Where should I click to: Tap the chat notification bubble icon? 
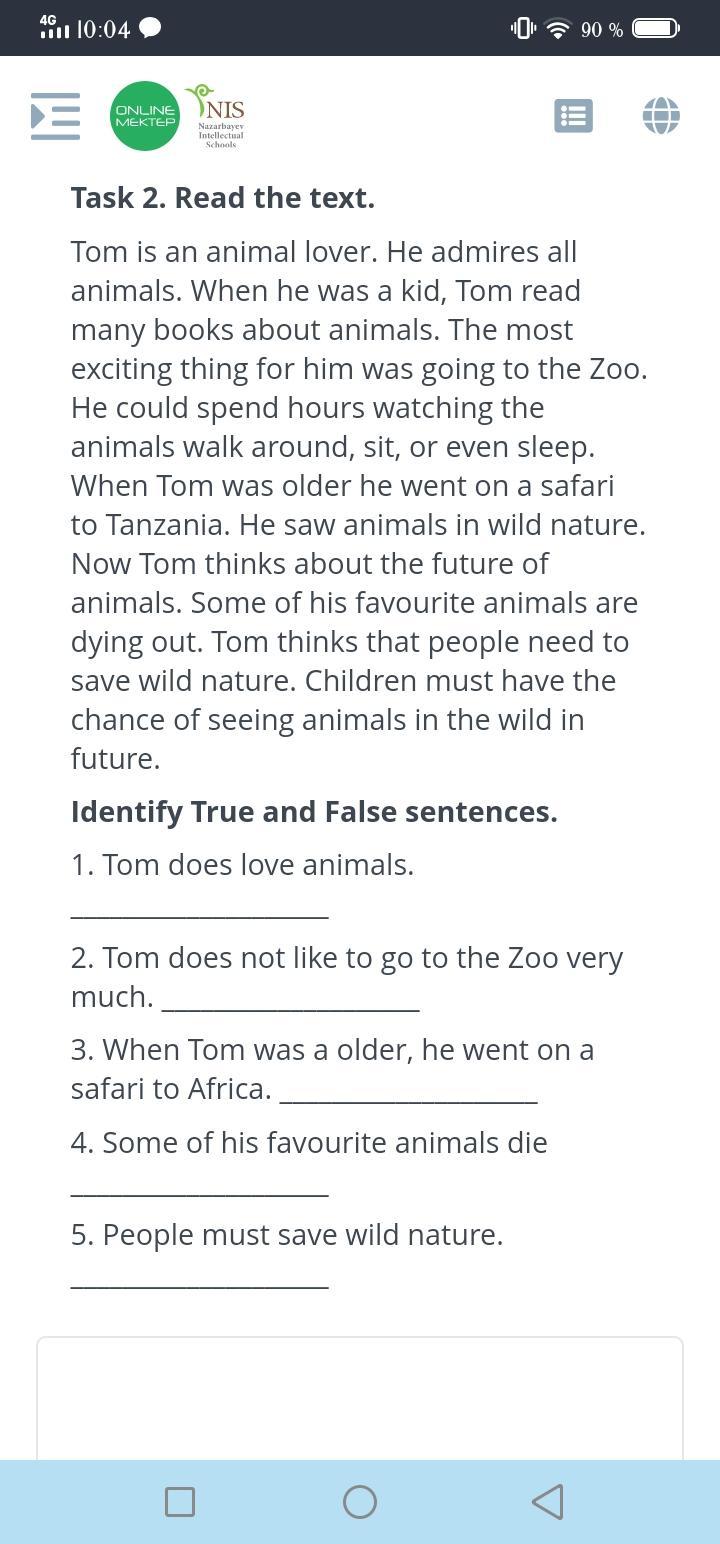150,29
